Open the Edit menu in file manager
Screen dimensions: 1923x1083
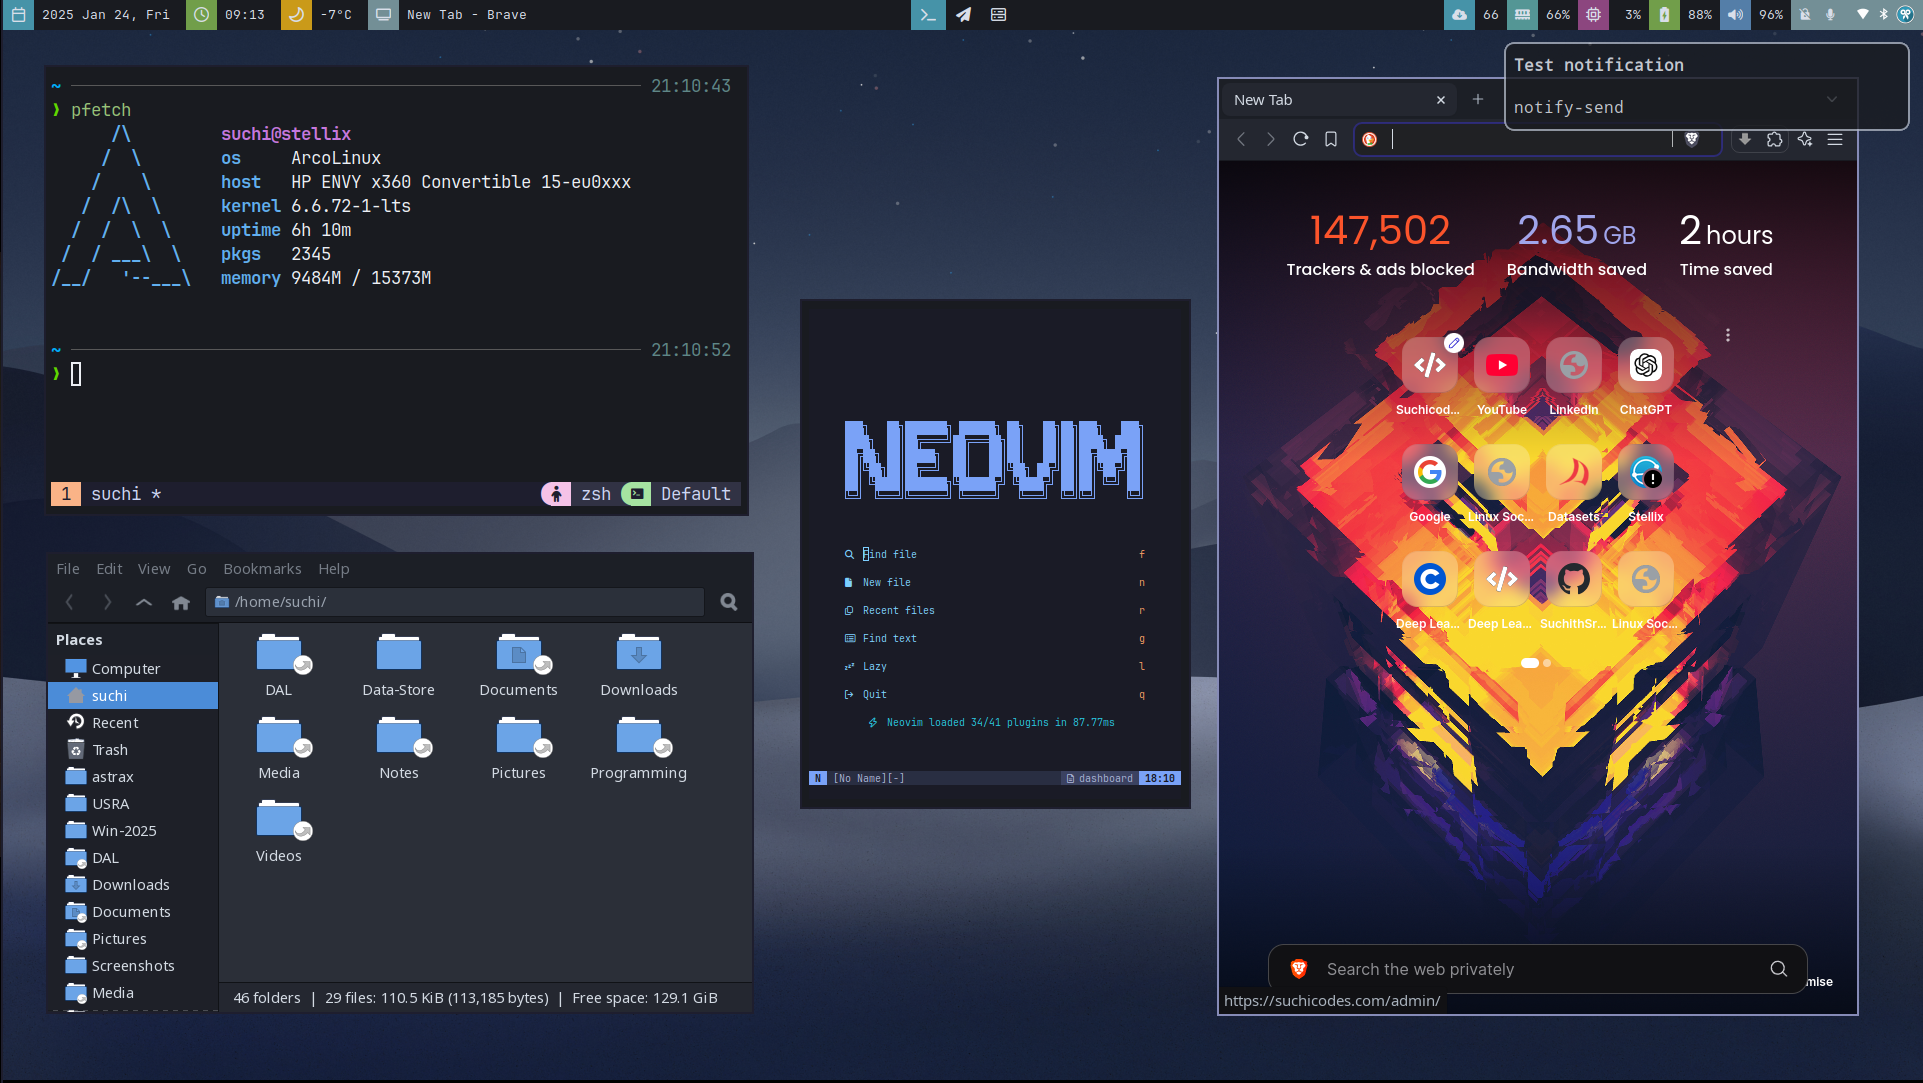pos(109,568)
